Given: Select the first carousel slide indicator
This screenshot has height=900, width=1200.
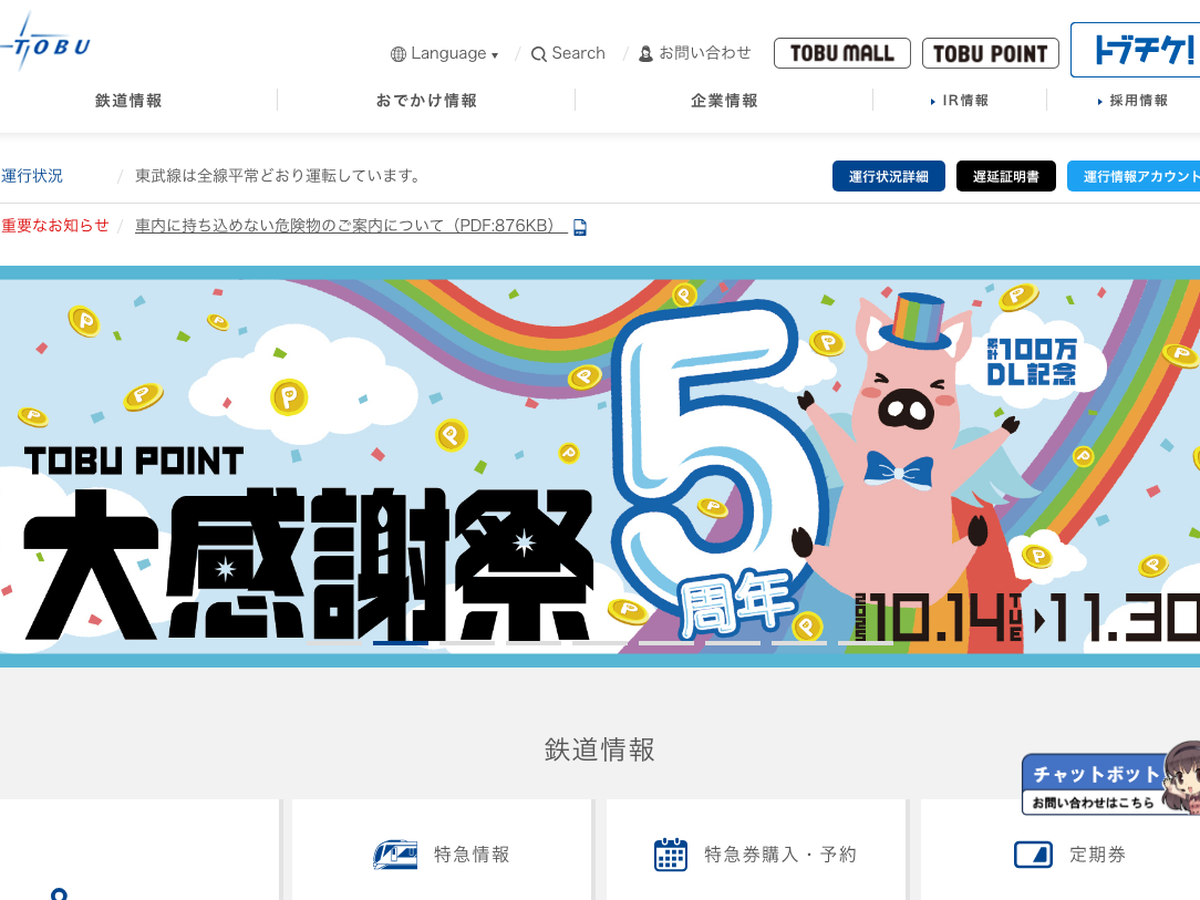Looking at the screenshot, I should (x=334, y=643).
